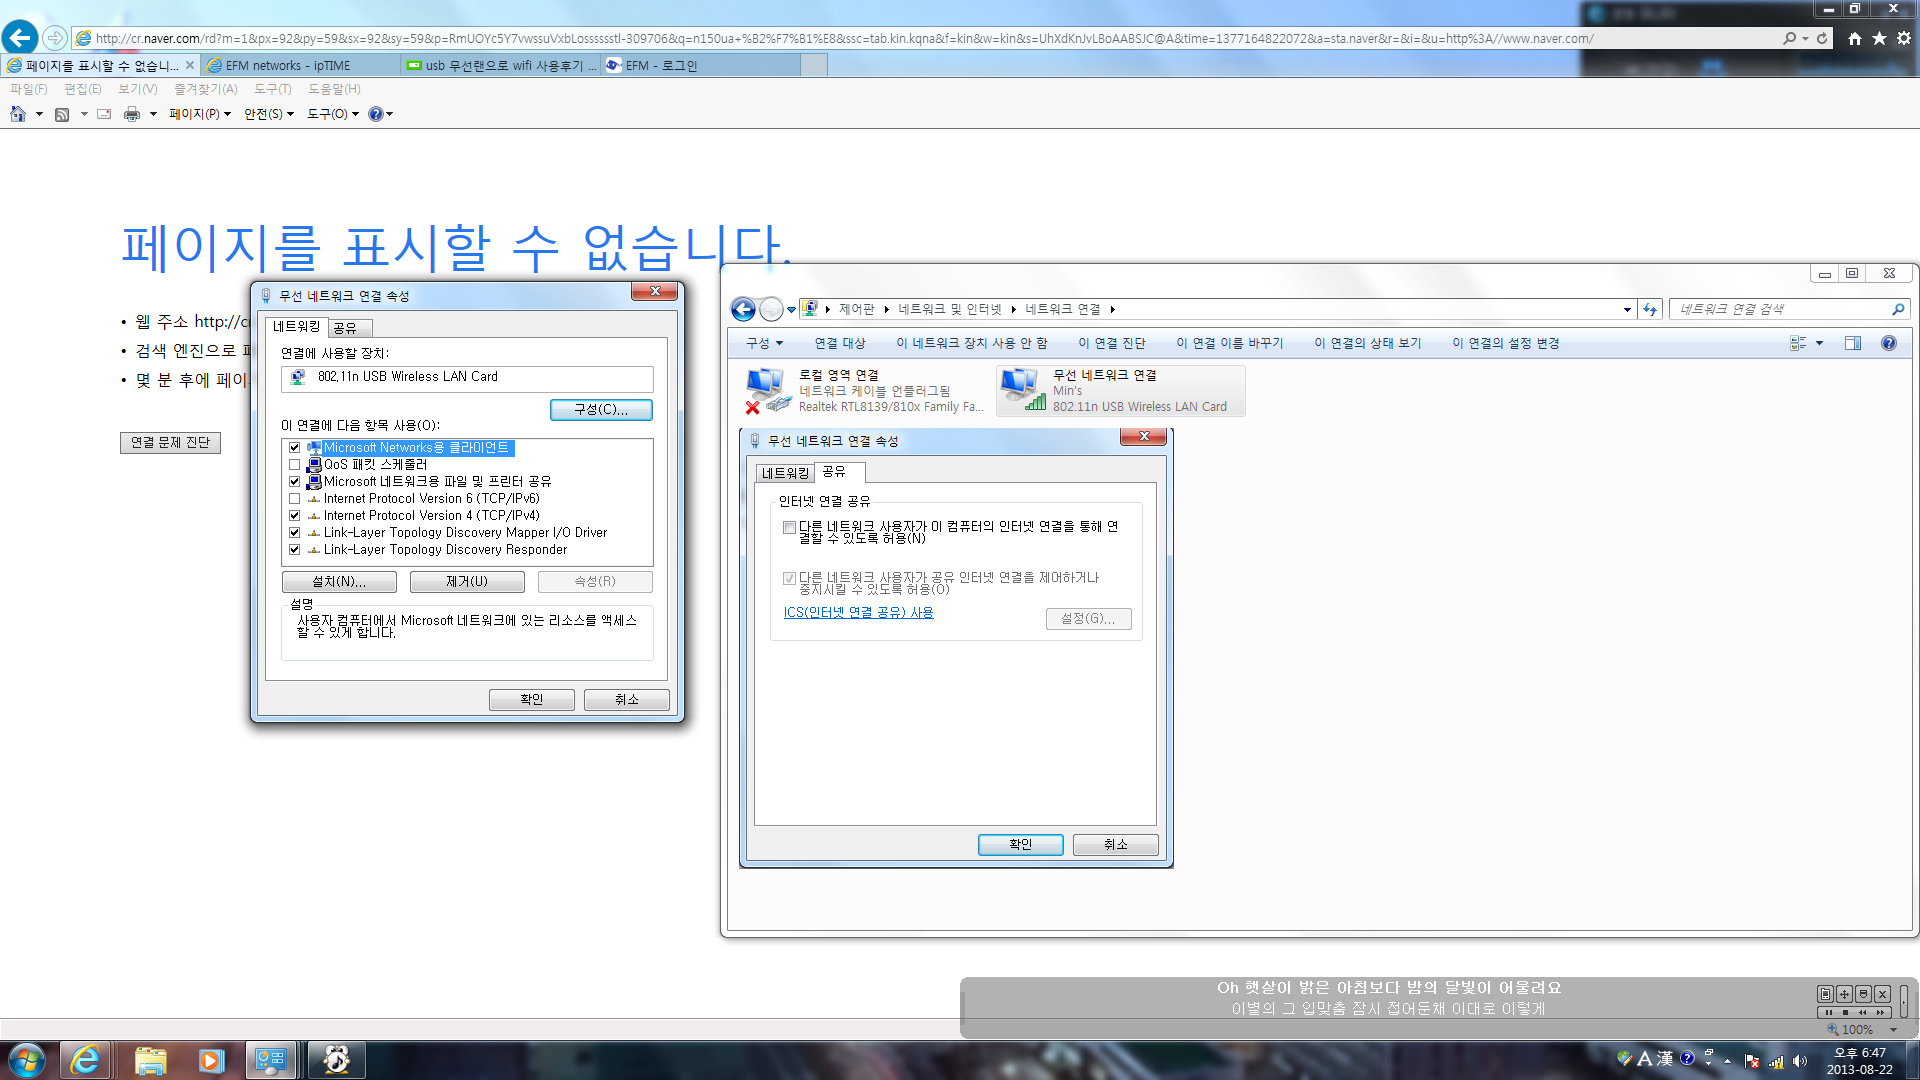Viewport: 1920px width, 1080px height.
Task: Select the 무선 네트워크 연결 adapter icon
Action: [1022, 390]
